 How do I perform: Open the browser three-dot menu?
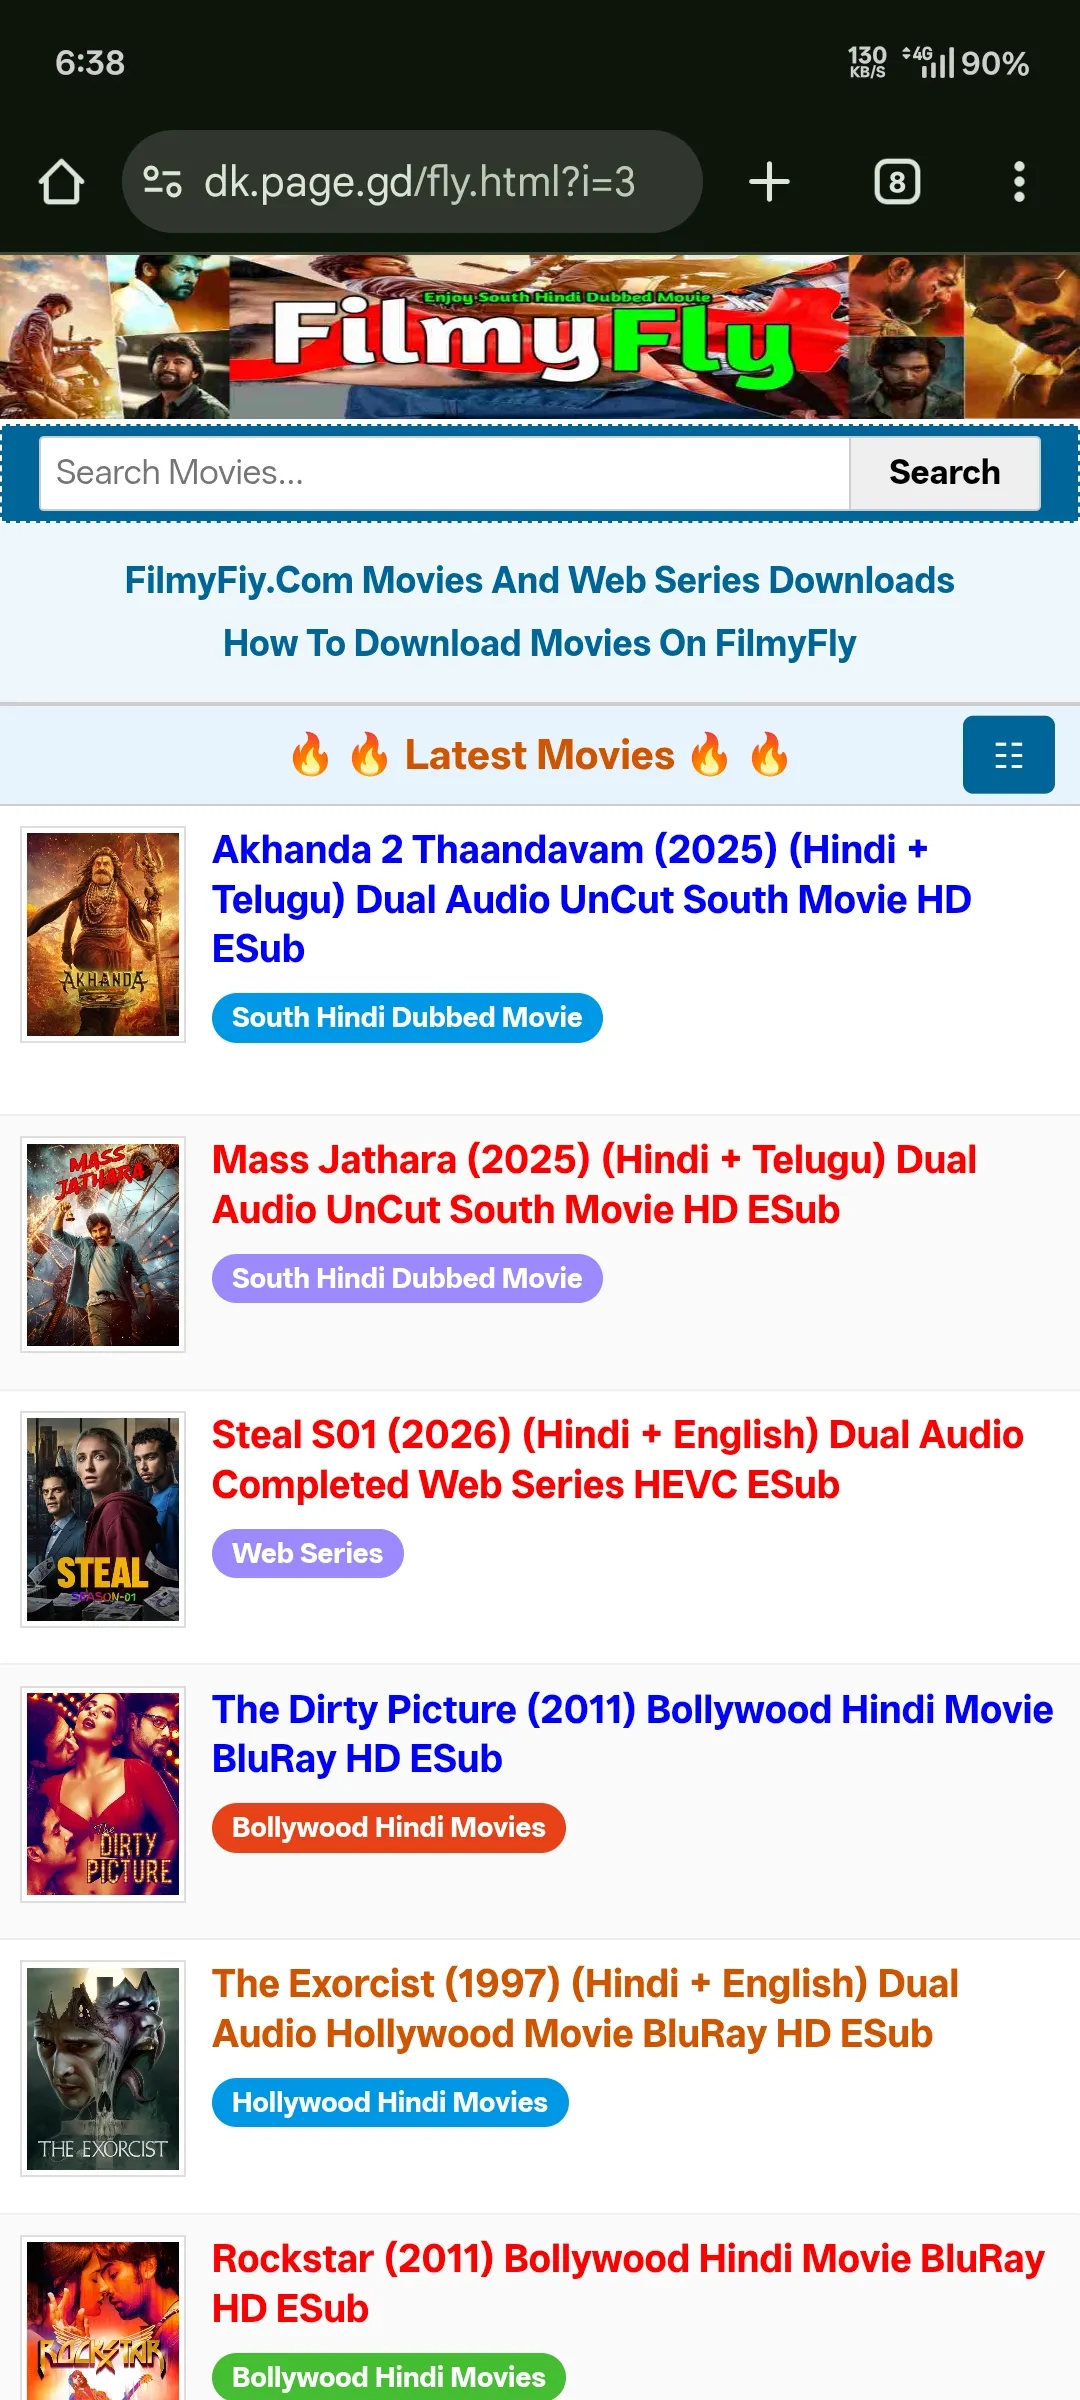point(1019,182)
